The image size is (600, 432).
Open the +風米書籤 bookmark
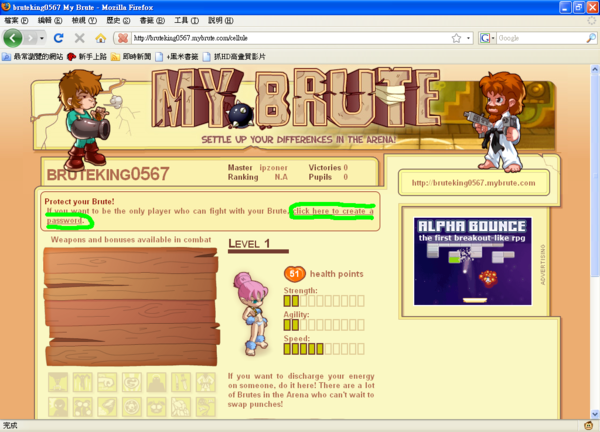click(x=177, y=57)
